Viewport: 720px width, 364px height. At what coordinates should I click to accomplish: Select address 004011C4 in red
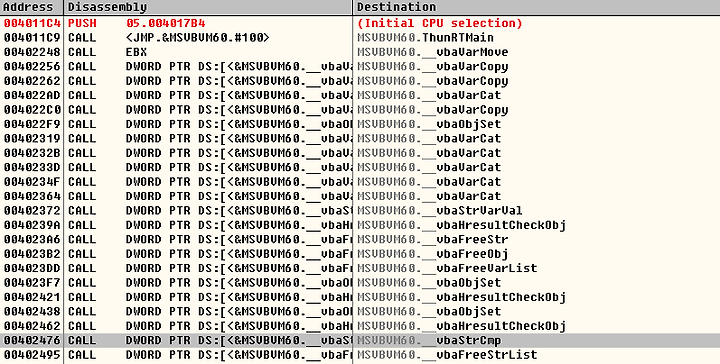tap(32, 23)
